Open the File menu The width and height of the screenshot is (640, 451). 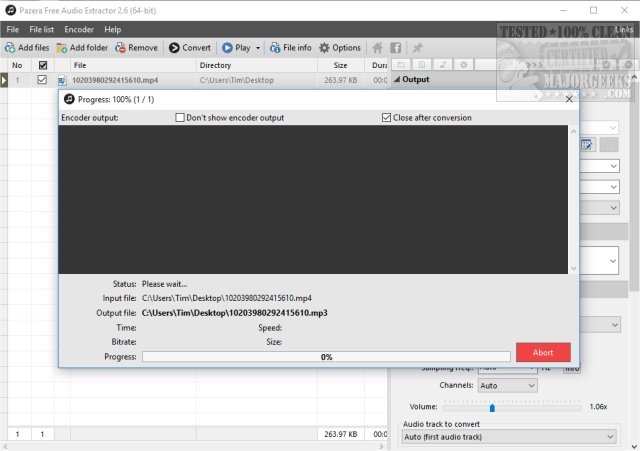point(13,29)
